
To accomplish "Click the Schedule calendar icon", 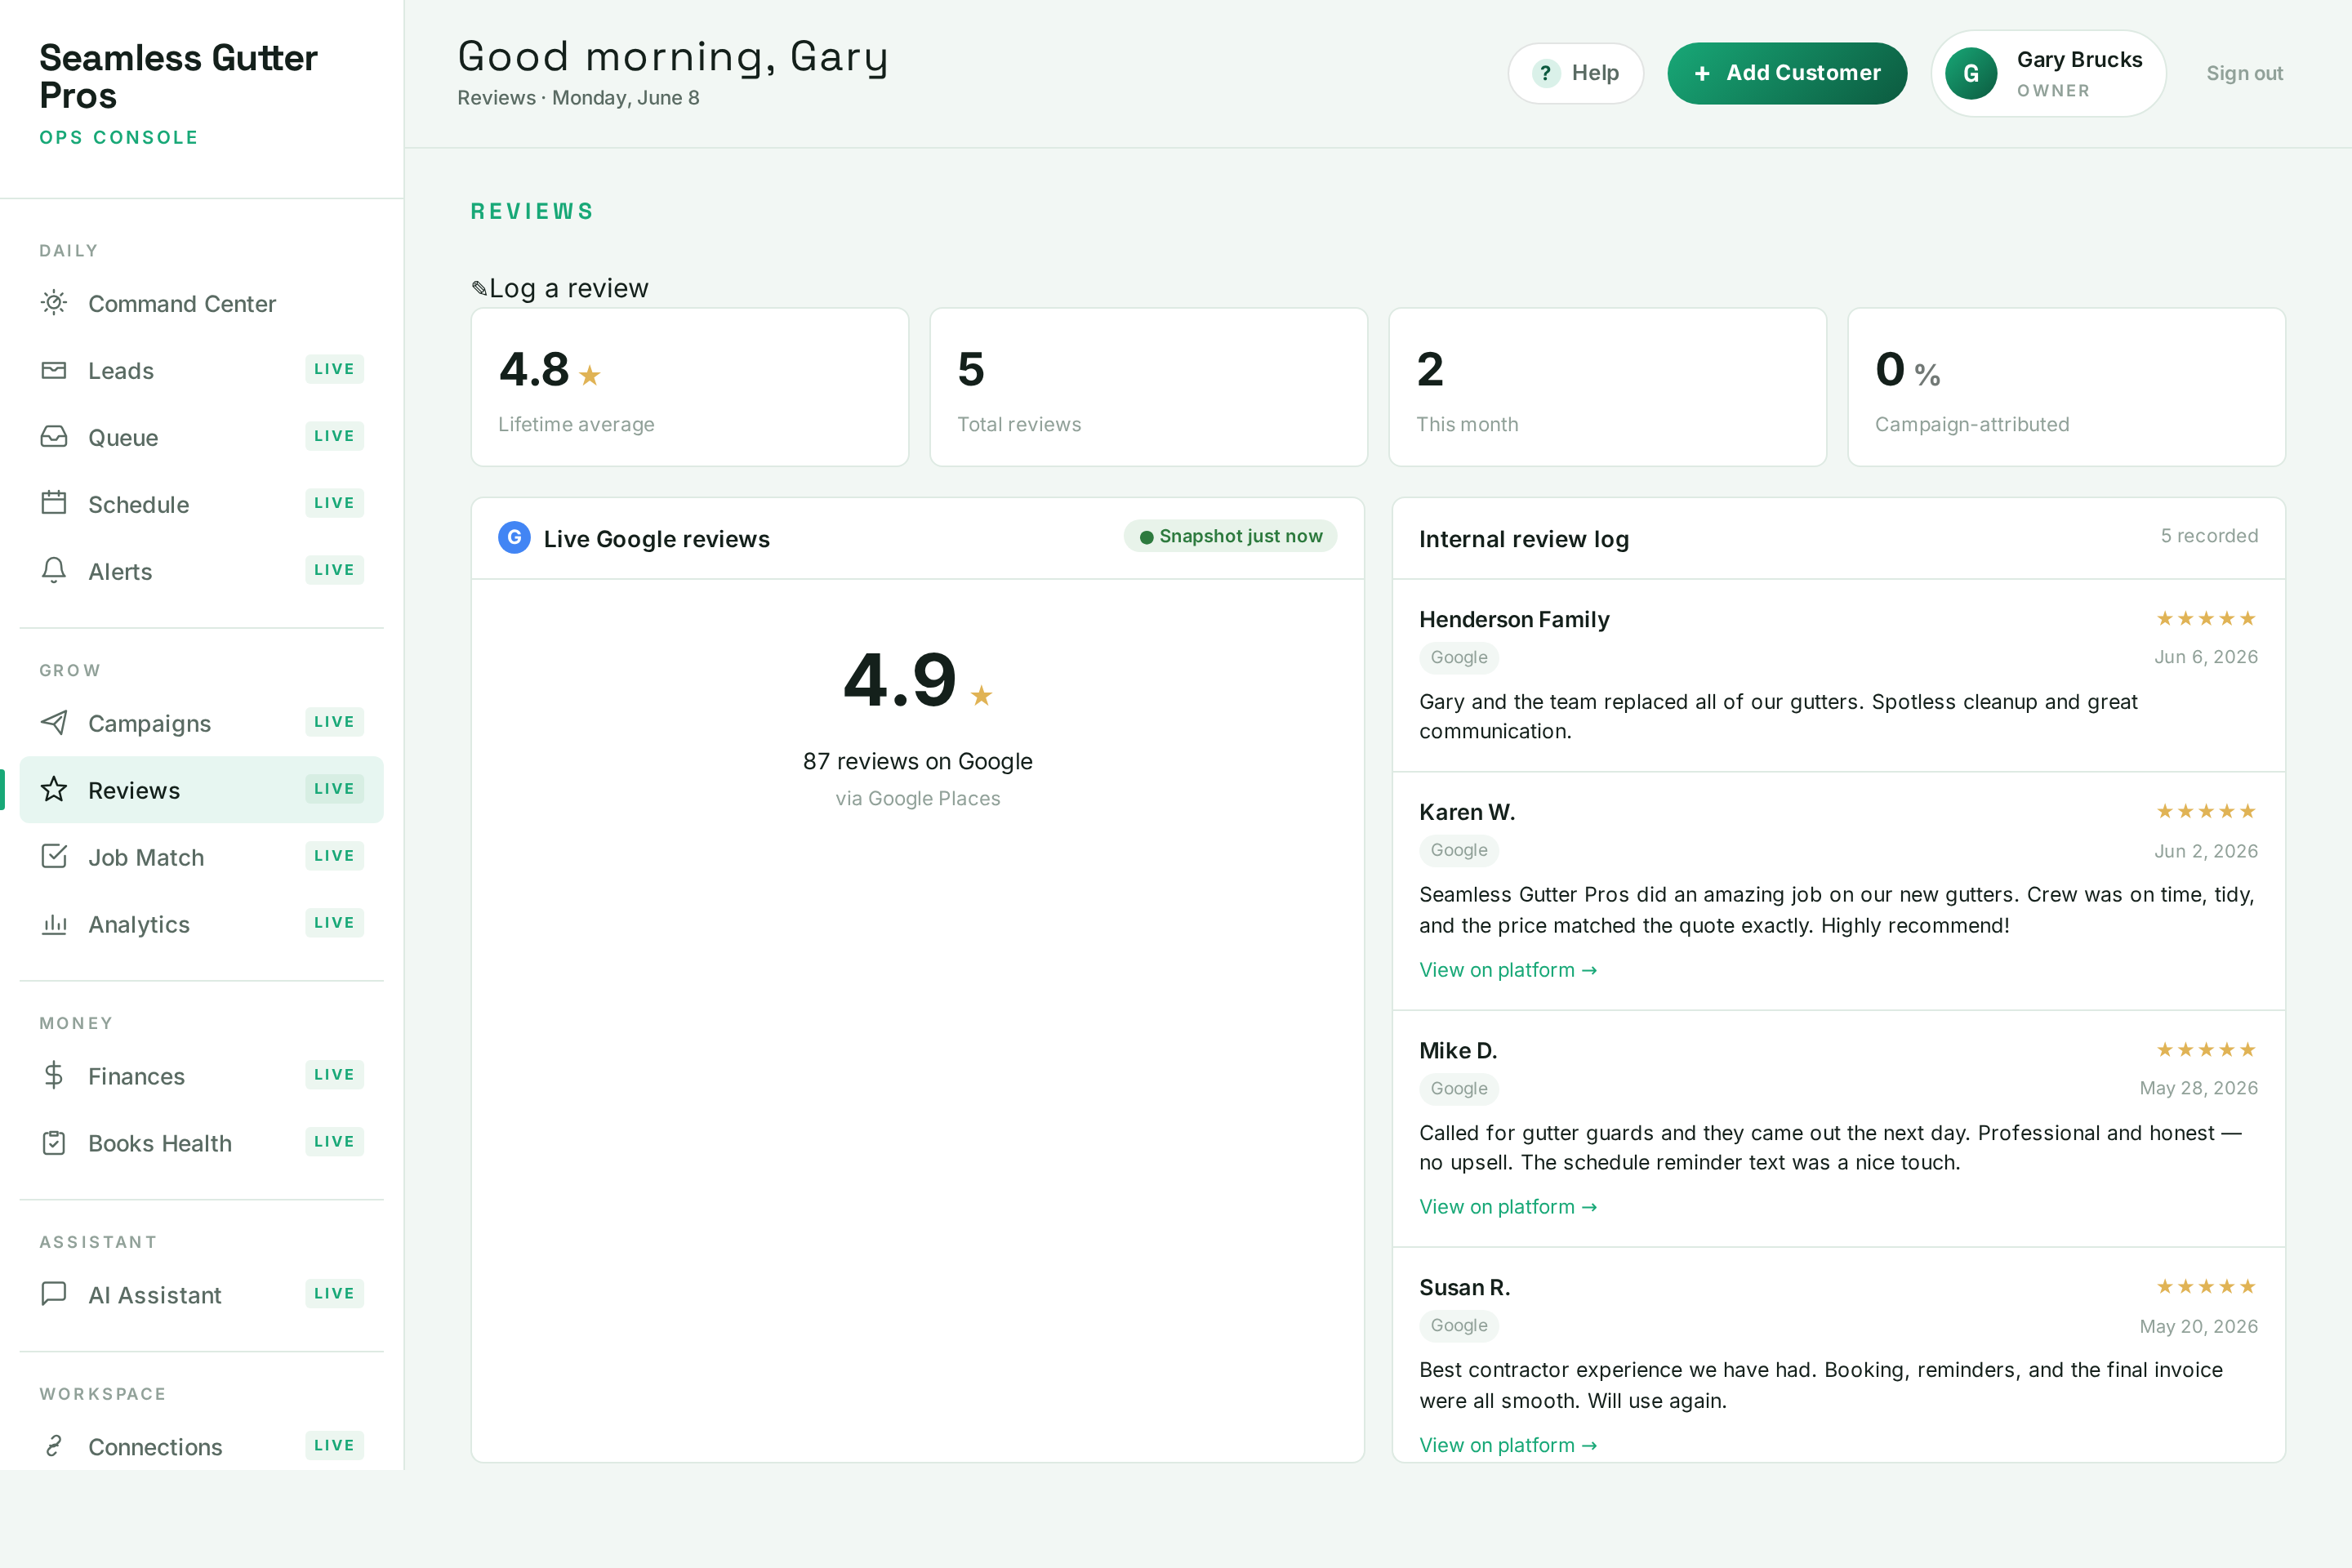I will click(x=54, y=503).
